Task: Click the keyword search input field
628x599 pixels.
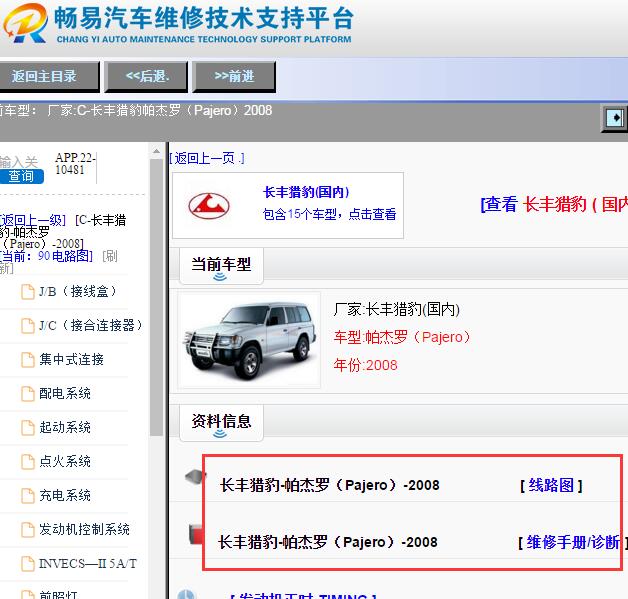Action: (x=19, y=162)
